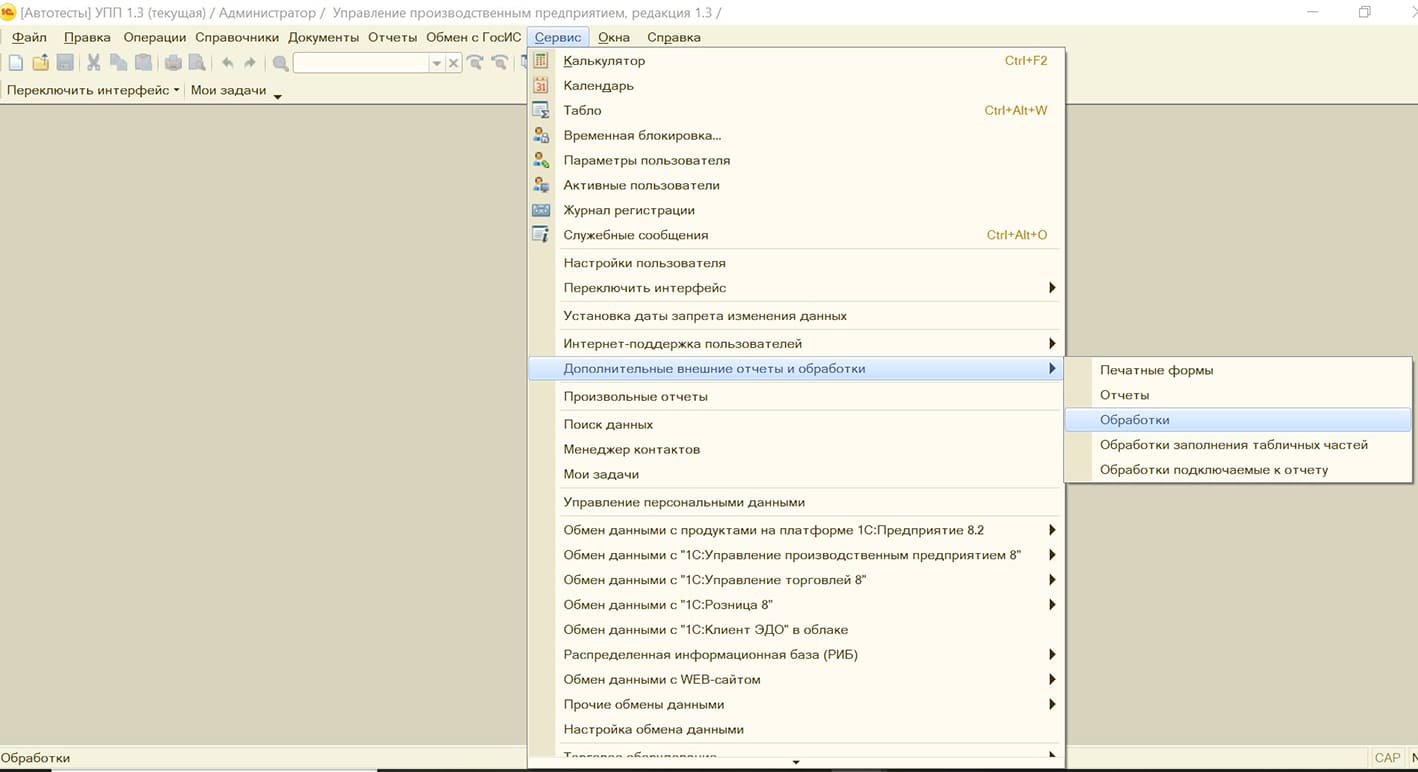
Task: Click into the toolbar search input field
Action: click(361, 63)
